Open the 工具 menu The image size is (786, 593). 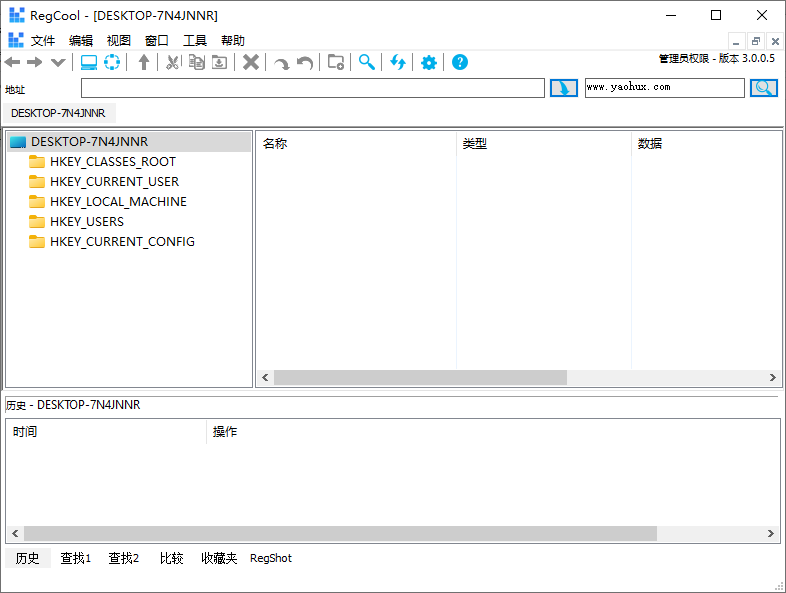(x=195, y=41)
